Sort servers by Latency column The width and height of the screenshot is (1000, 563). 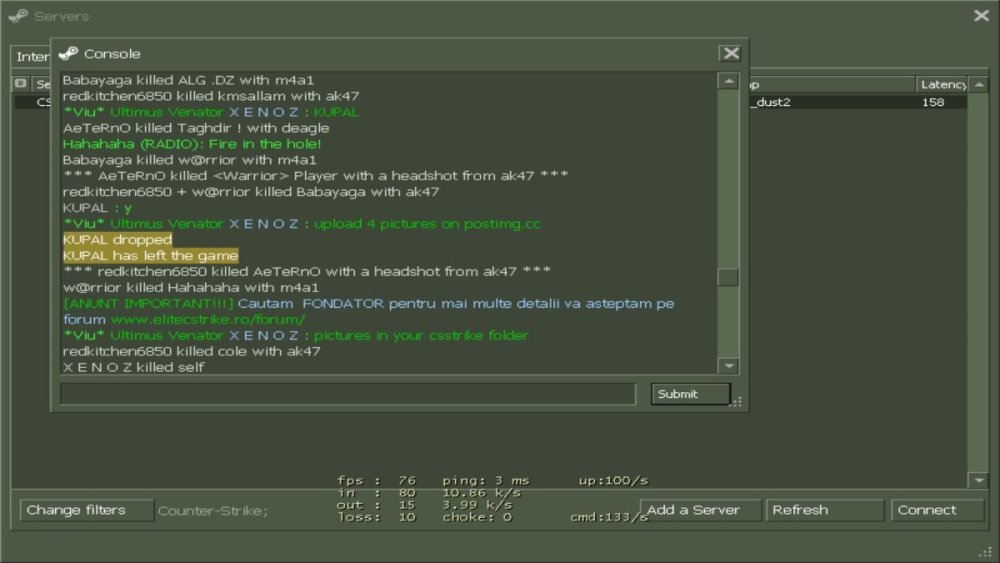[x=943, y=84]
